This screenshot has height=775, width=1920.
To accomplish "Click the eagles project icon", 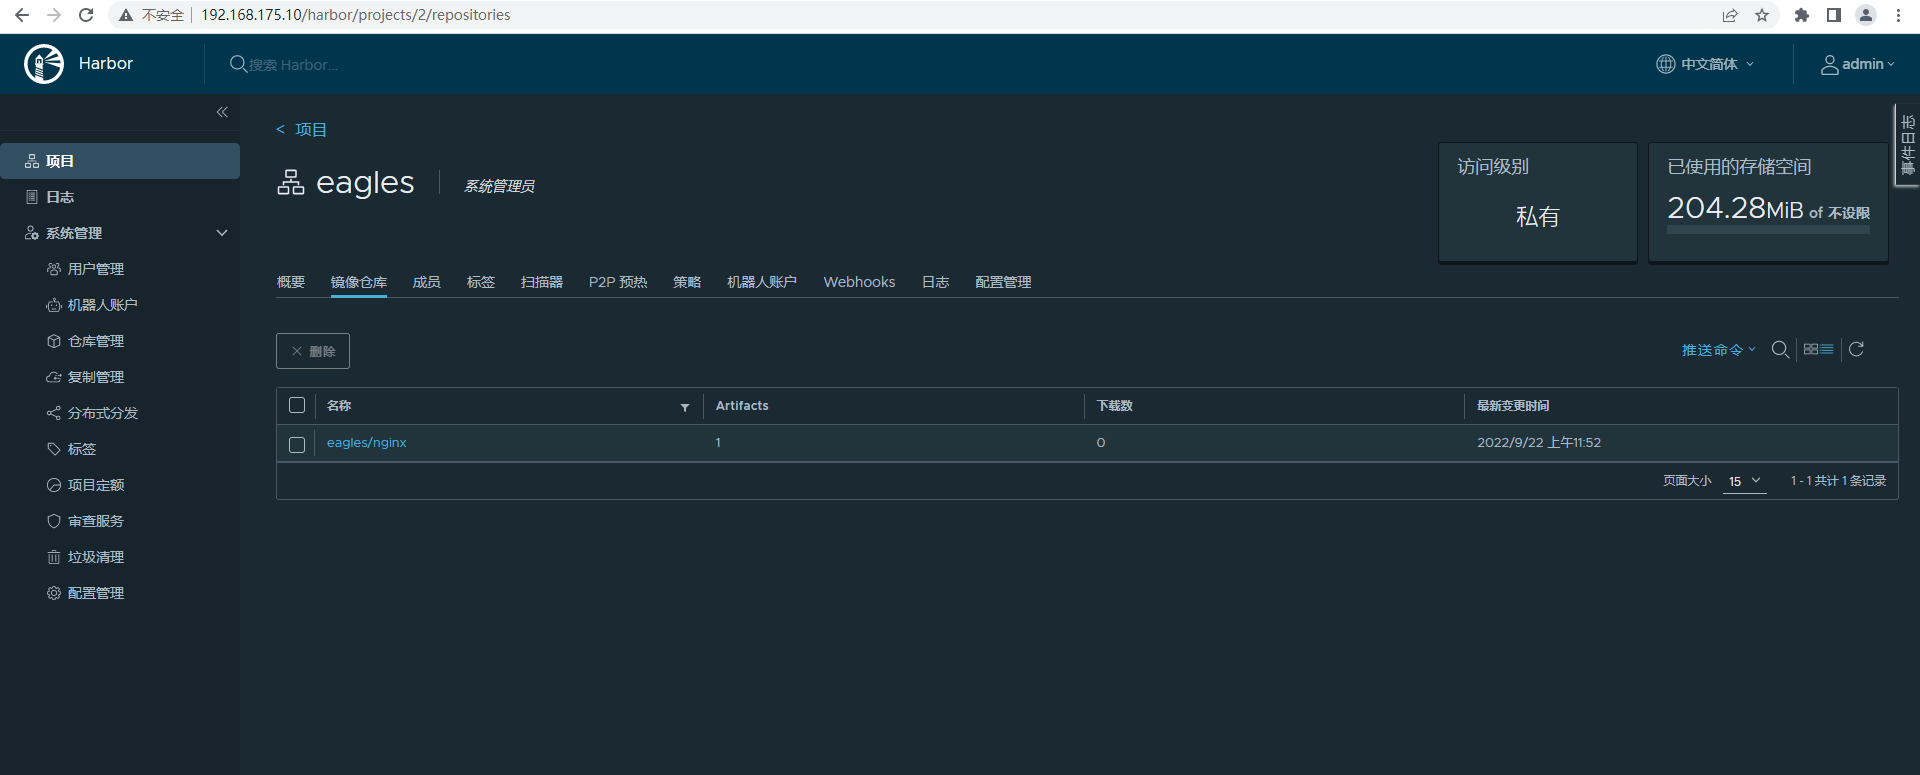I will pyautogui.click(x=290, y=182).
